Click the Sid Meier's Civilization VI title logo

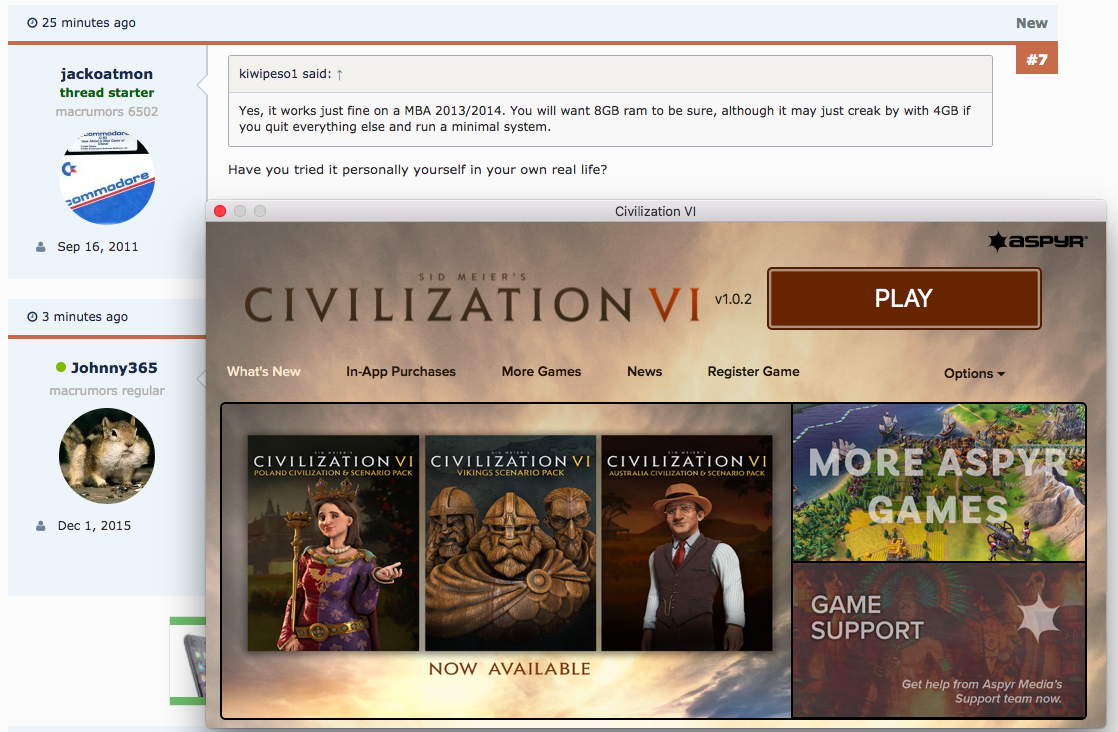(x=472, y=298)
